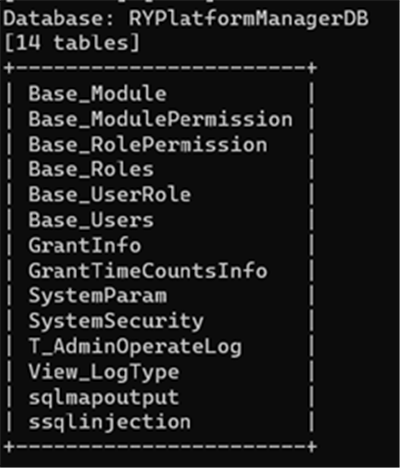400x468 pixels.
Task: Click the word 'Database' in the header
Action: (54, 19)
